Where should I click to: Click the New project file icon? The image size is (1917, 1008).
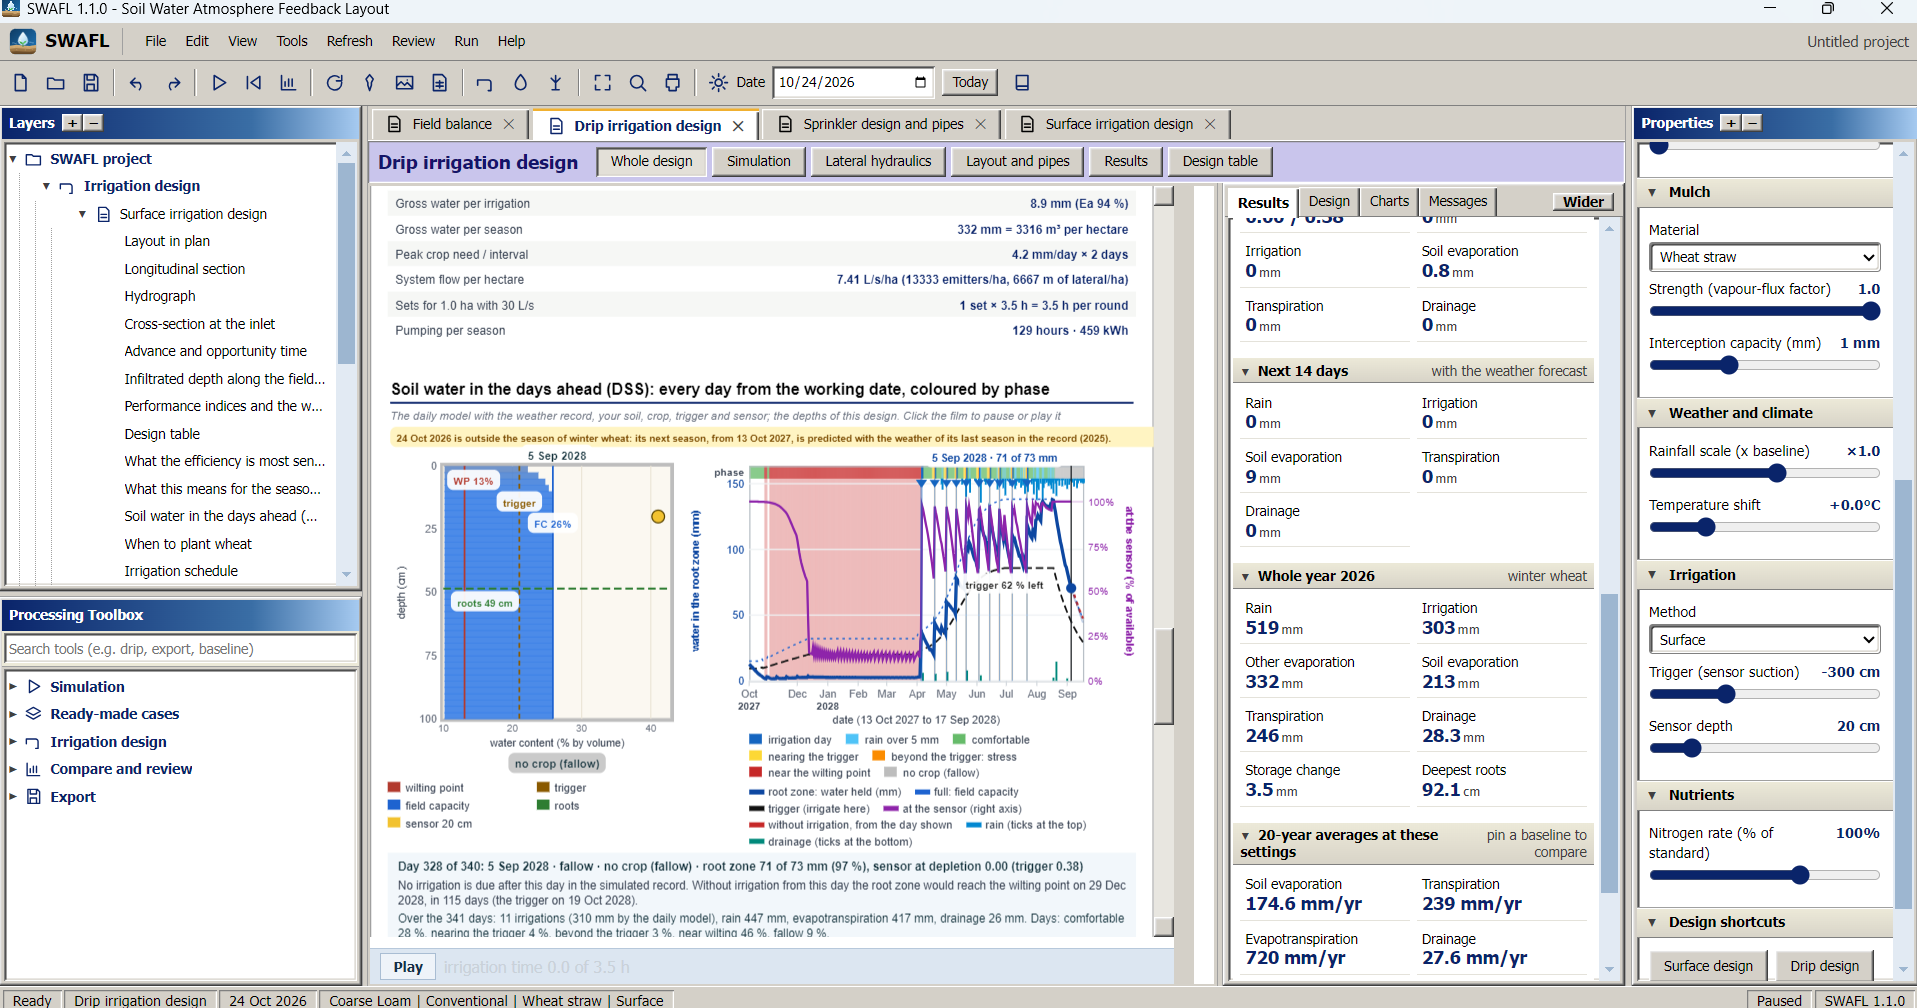pyautogui.click(x=20, y=83)
